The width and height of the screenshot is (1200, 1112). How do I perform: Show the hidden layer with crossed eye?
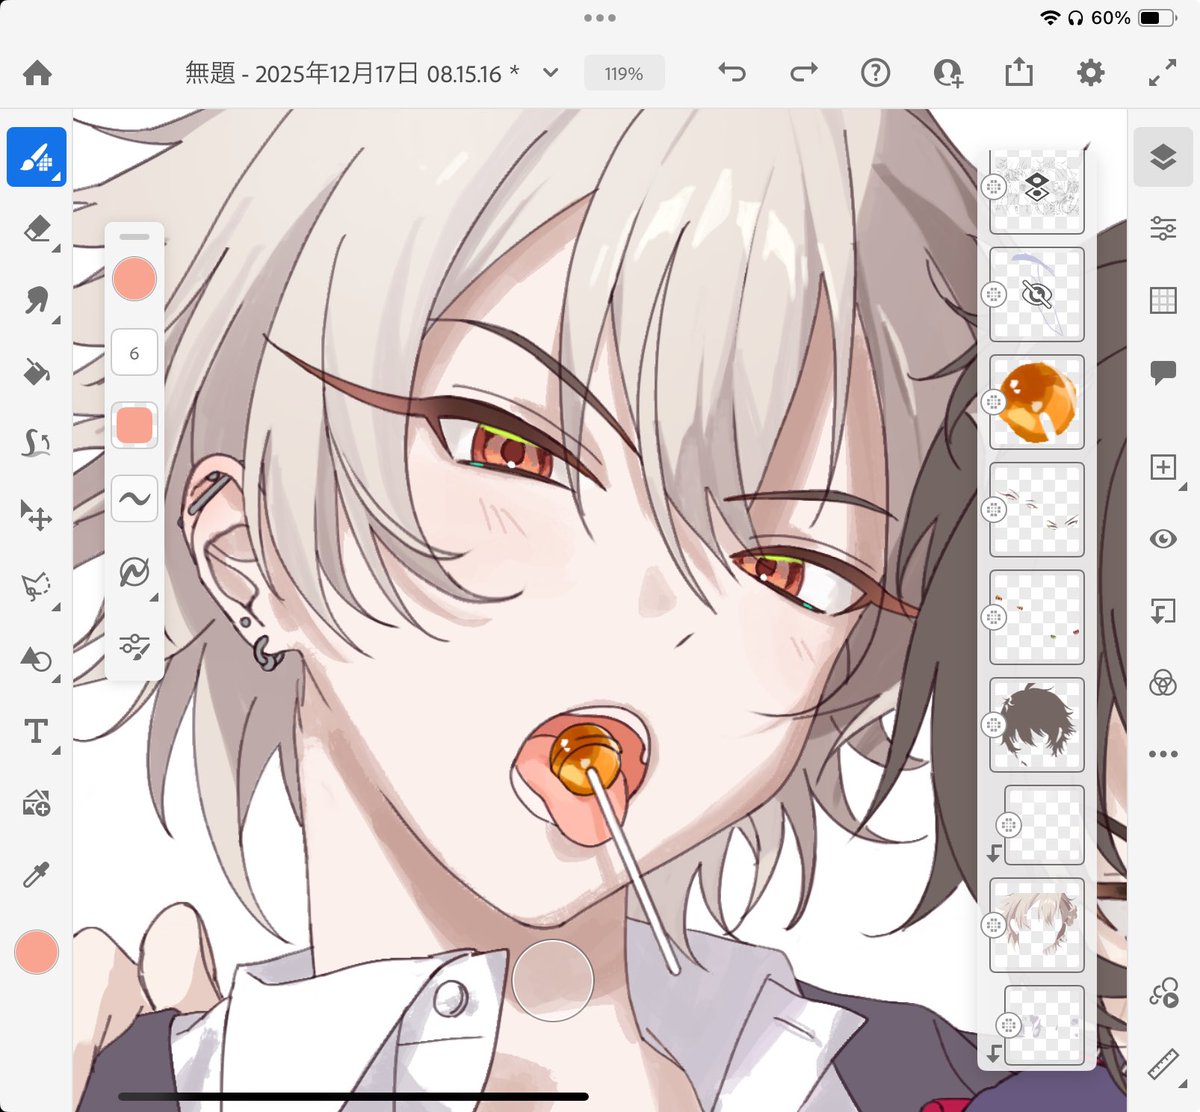(x=1037, y=294)
